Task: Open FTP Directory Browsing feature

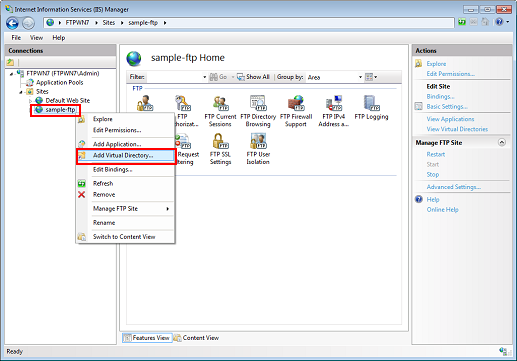Action: click(258, 111)
